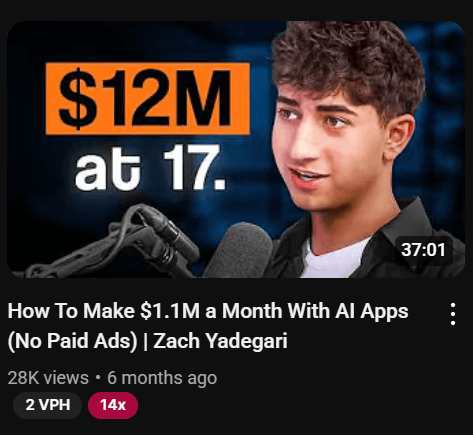Open the video by clicking the speaker's face

tap(330, 147)
